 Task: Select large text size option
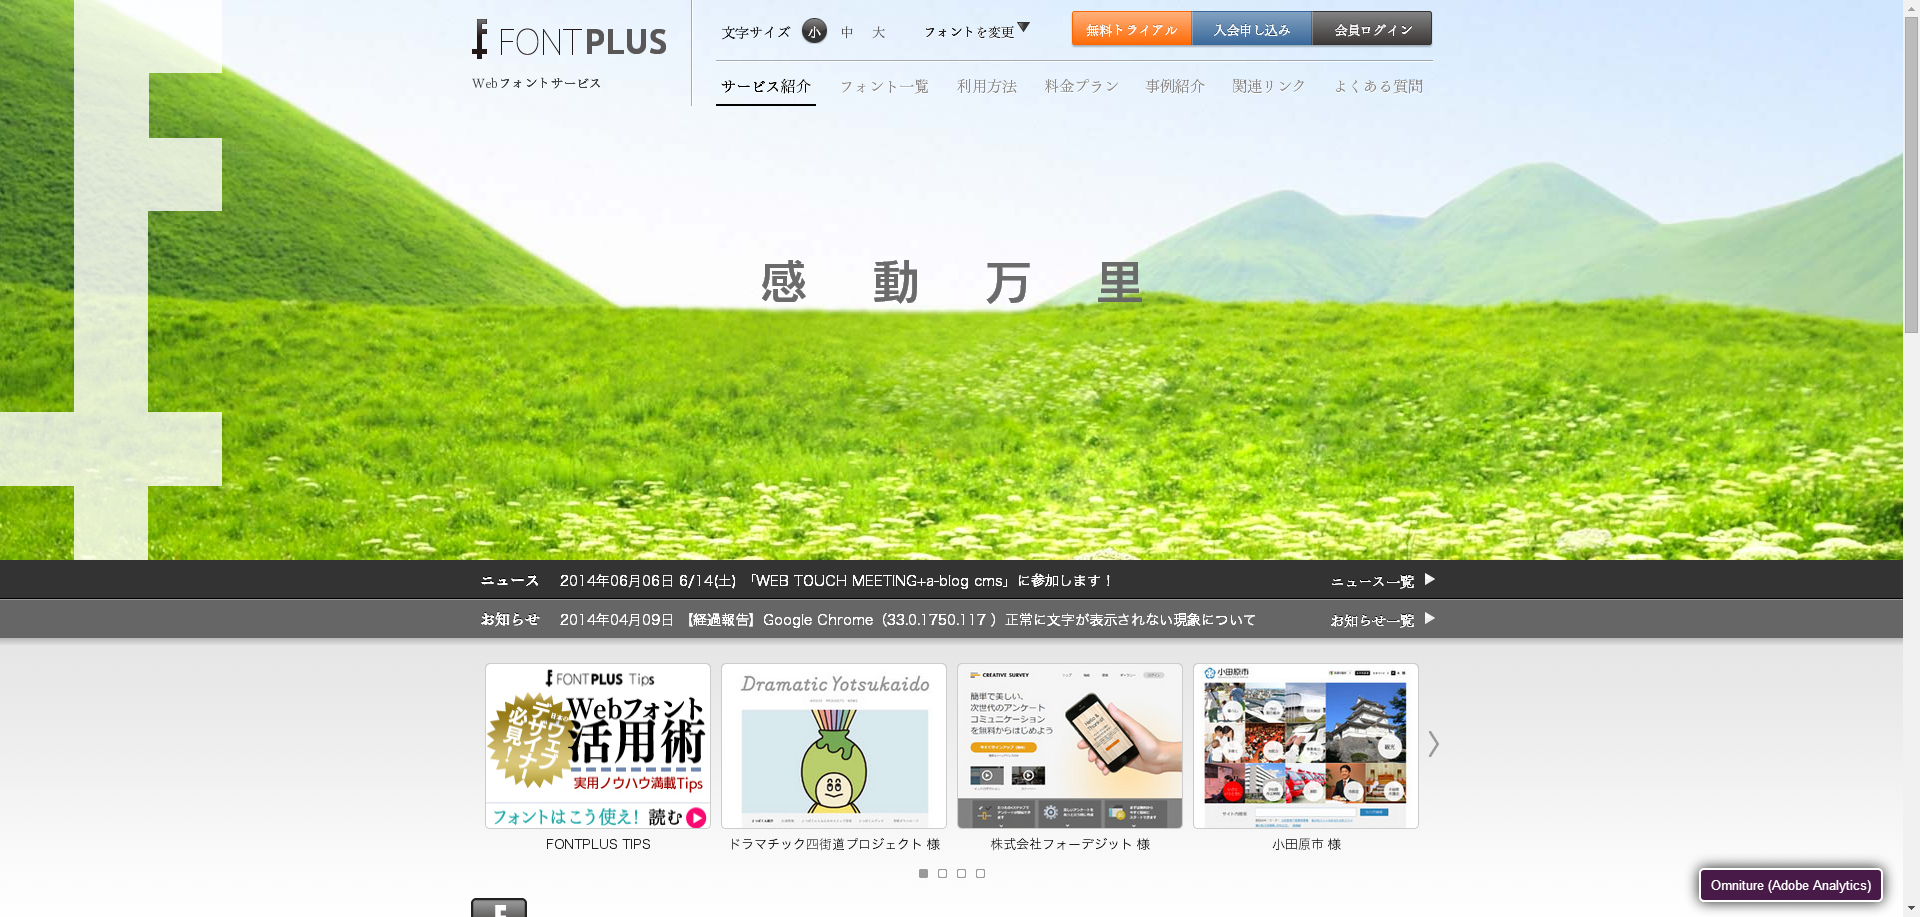click(x=879, y=32)
